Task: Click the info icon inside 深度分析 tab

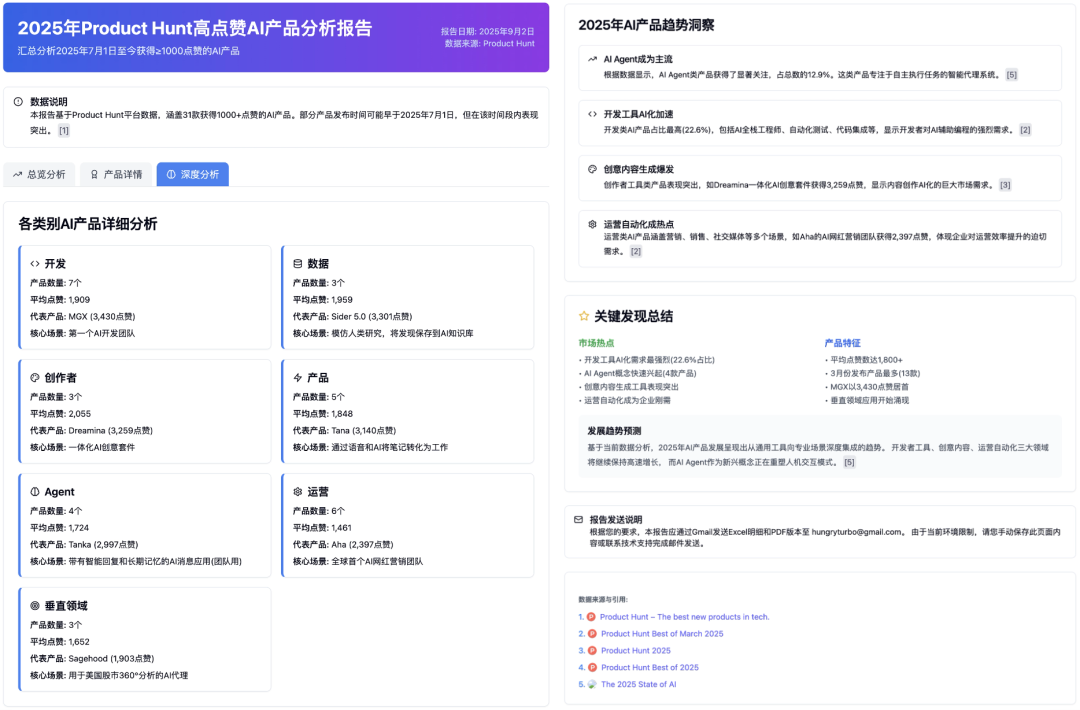Action: 171,174
